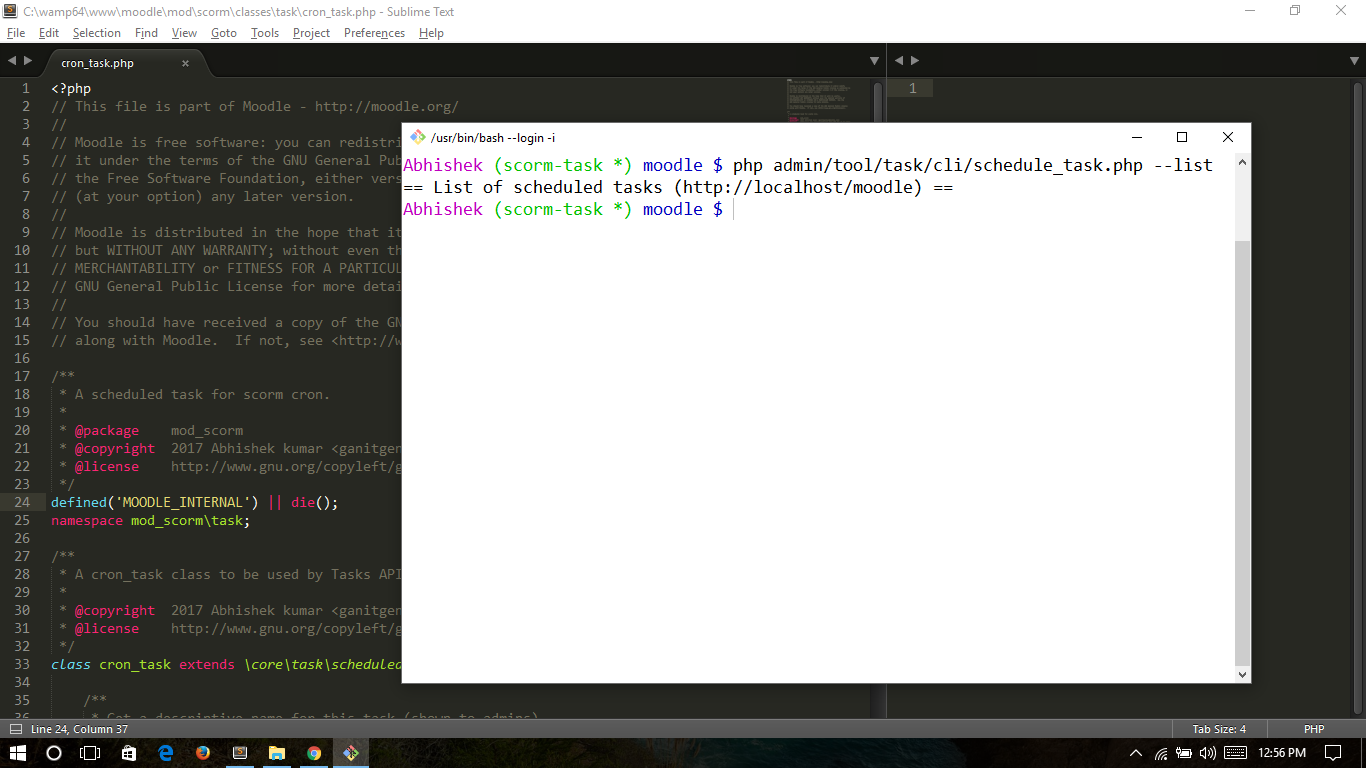This screenshot has height=768, width=1366.
Task: Click next-tab arrow in right pane
Action: coord(913,62)
